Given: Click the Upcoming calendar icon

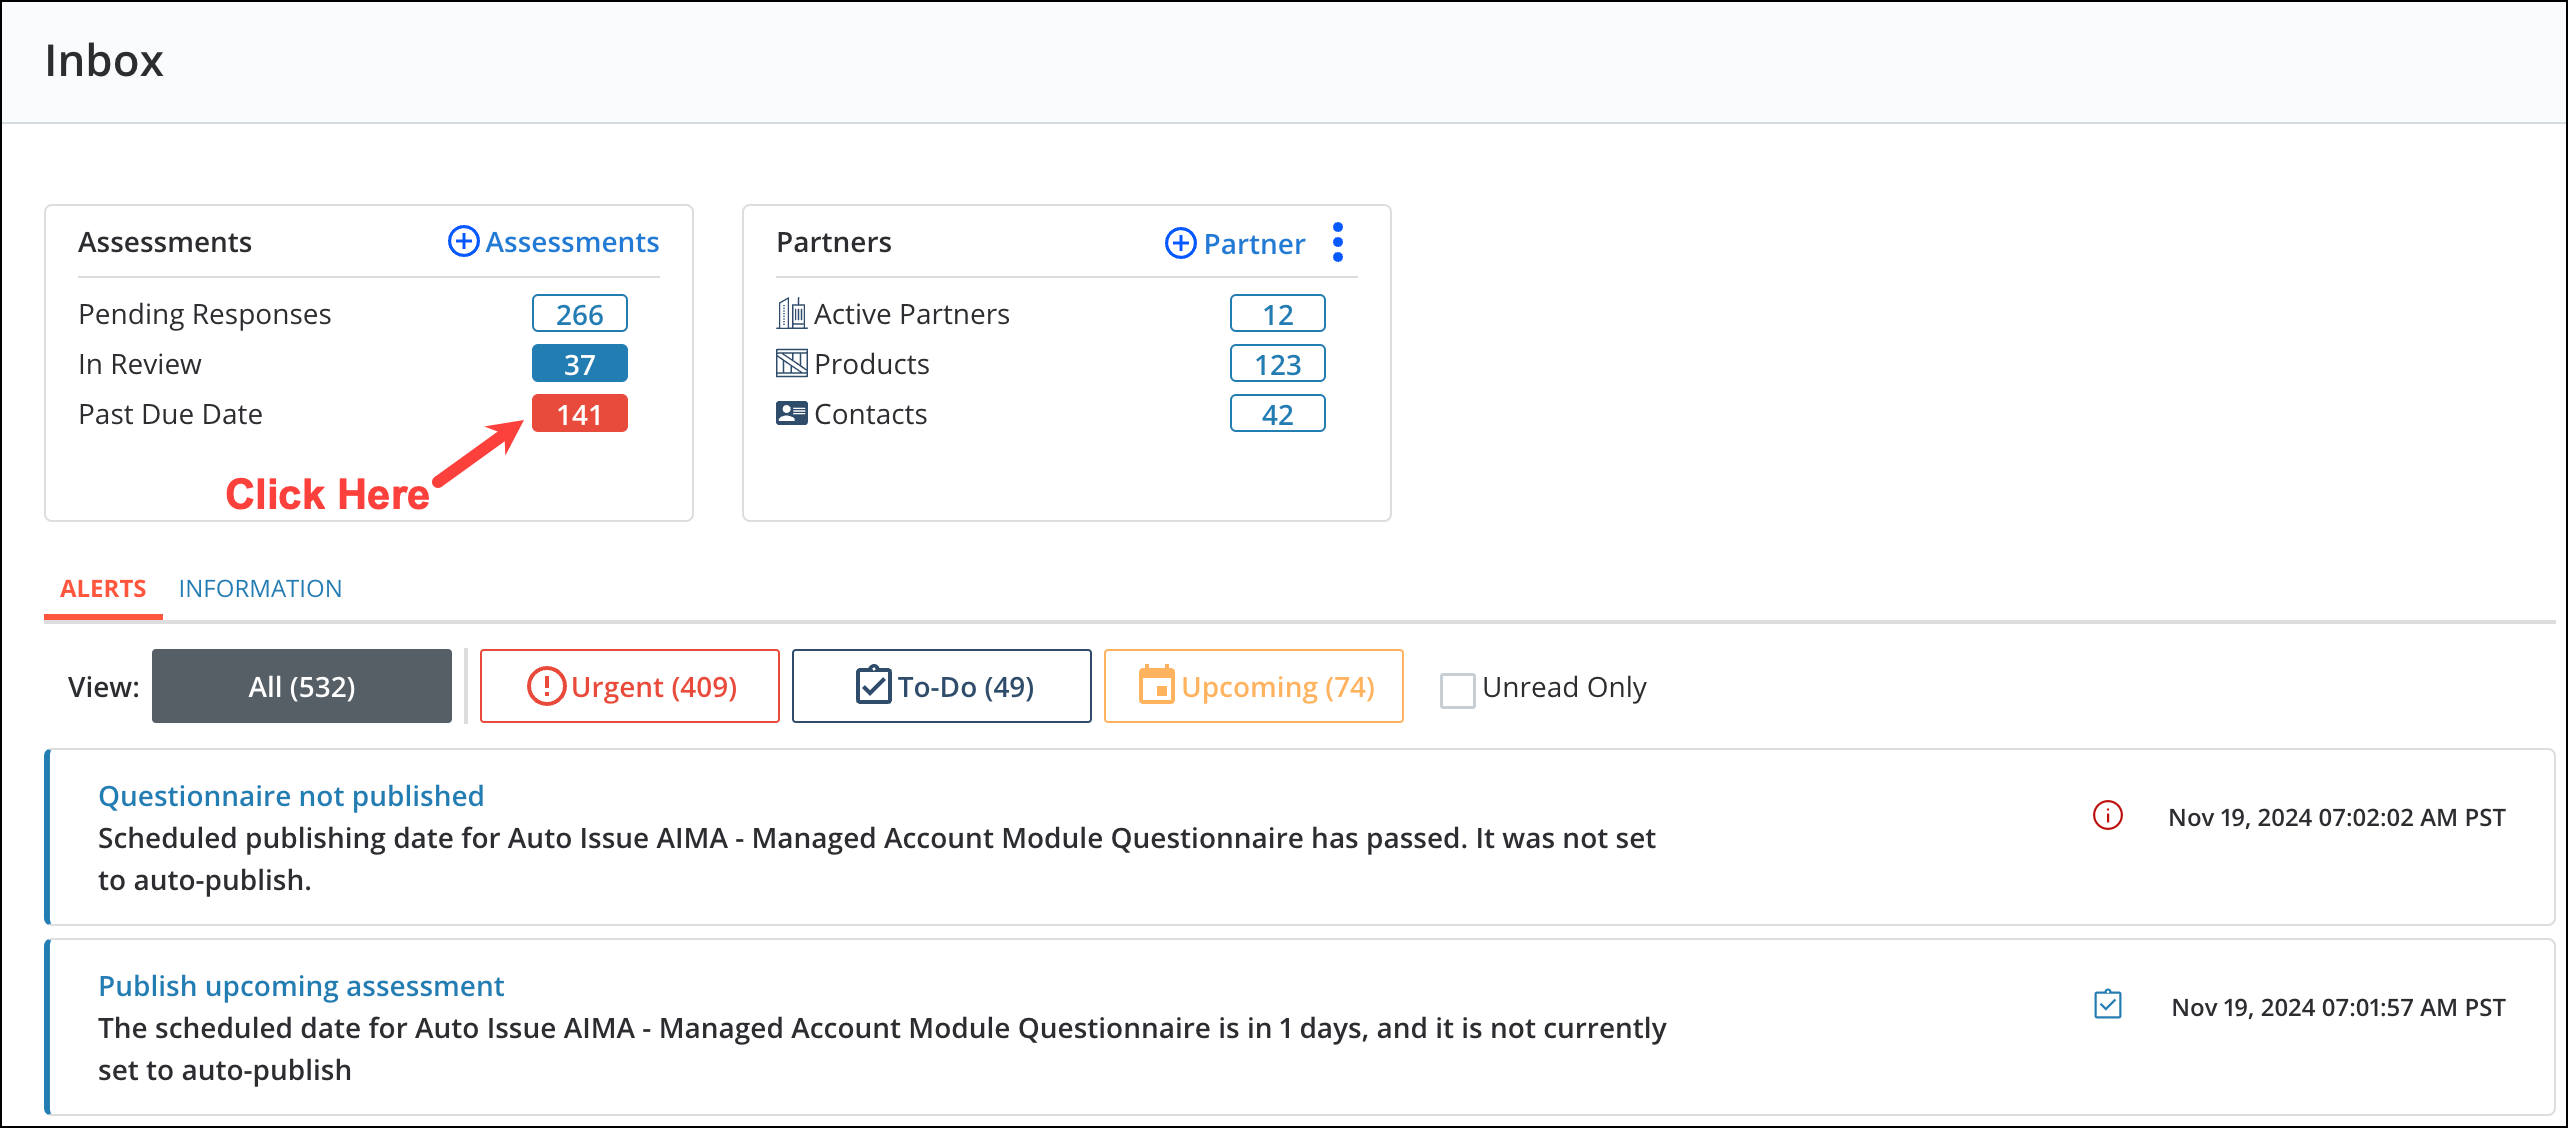Looking at the screenshot, I should pyautogui.click(x=1155, y=686).
